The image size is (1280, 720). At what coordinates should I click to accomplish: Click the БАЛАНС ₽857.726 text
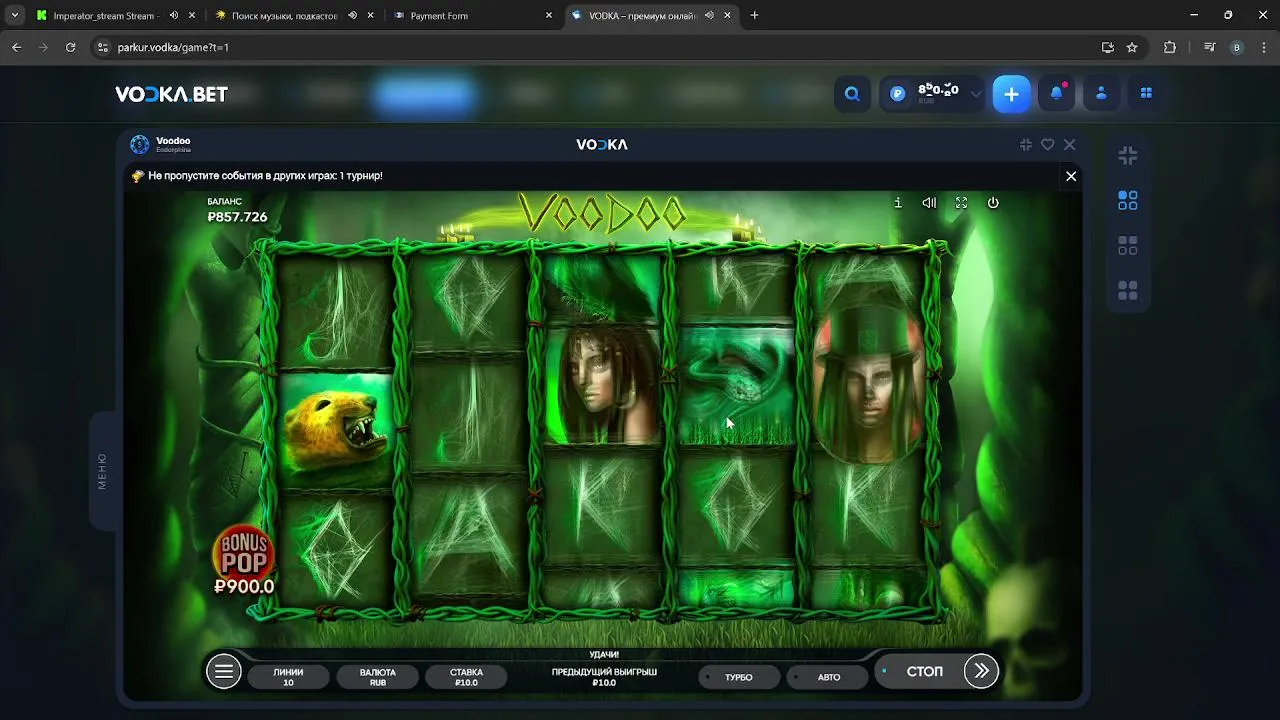click(x=237, y=210)
